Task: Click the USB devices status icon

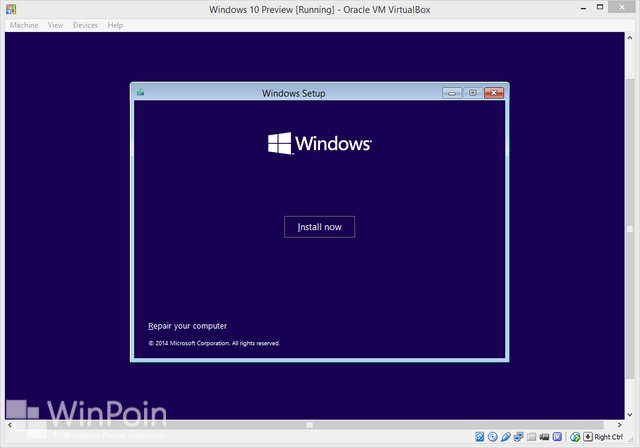Action: [x=506, y=437]
